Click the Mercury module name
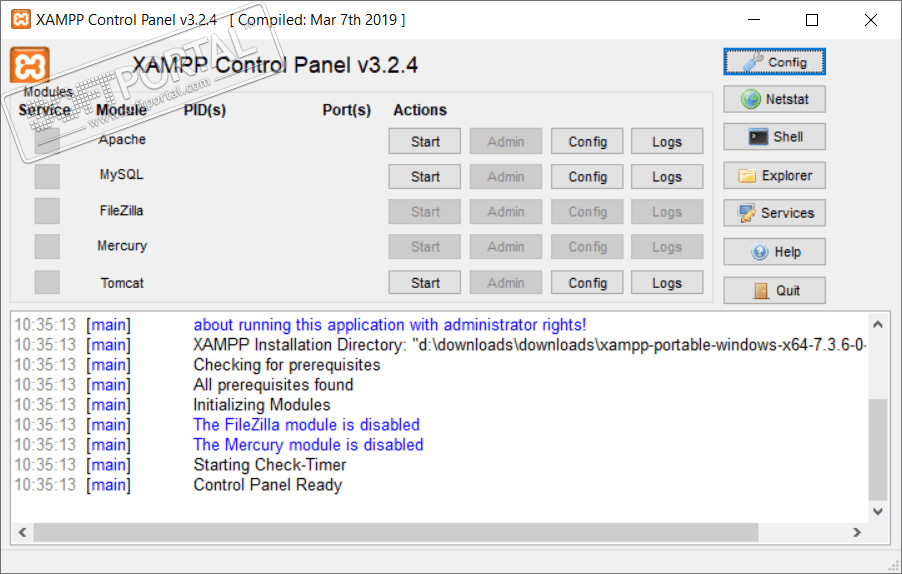 point(122,246)
